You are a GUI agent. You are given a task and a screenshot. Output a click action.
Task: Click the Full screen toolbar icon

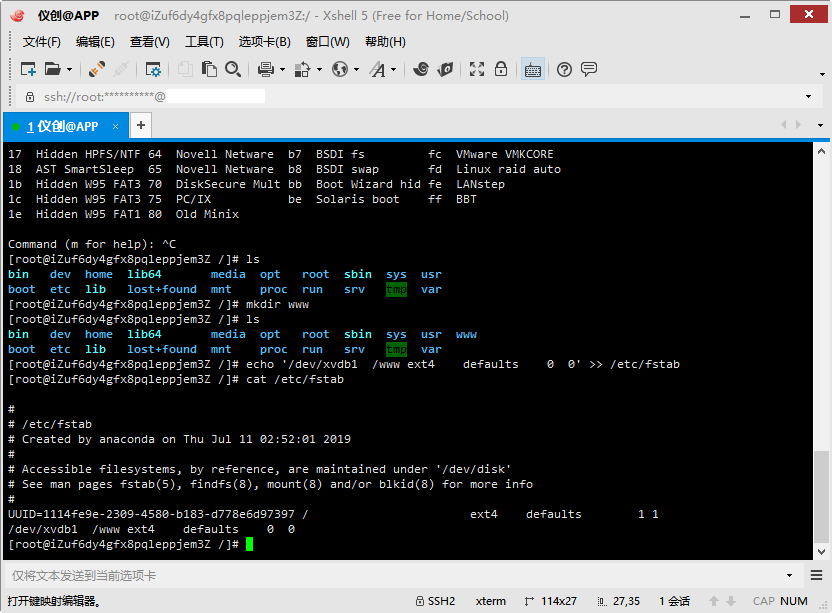(476, 69)
